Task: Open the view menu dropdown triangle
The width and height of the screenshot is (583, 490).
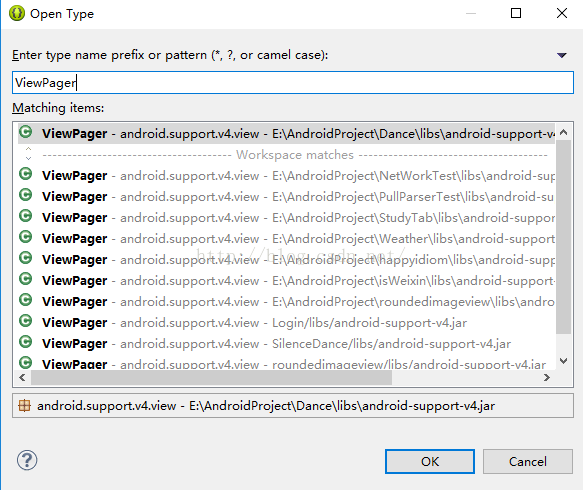Action: (561, 55)
